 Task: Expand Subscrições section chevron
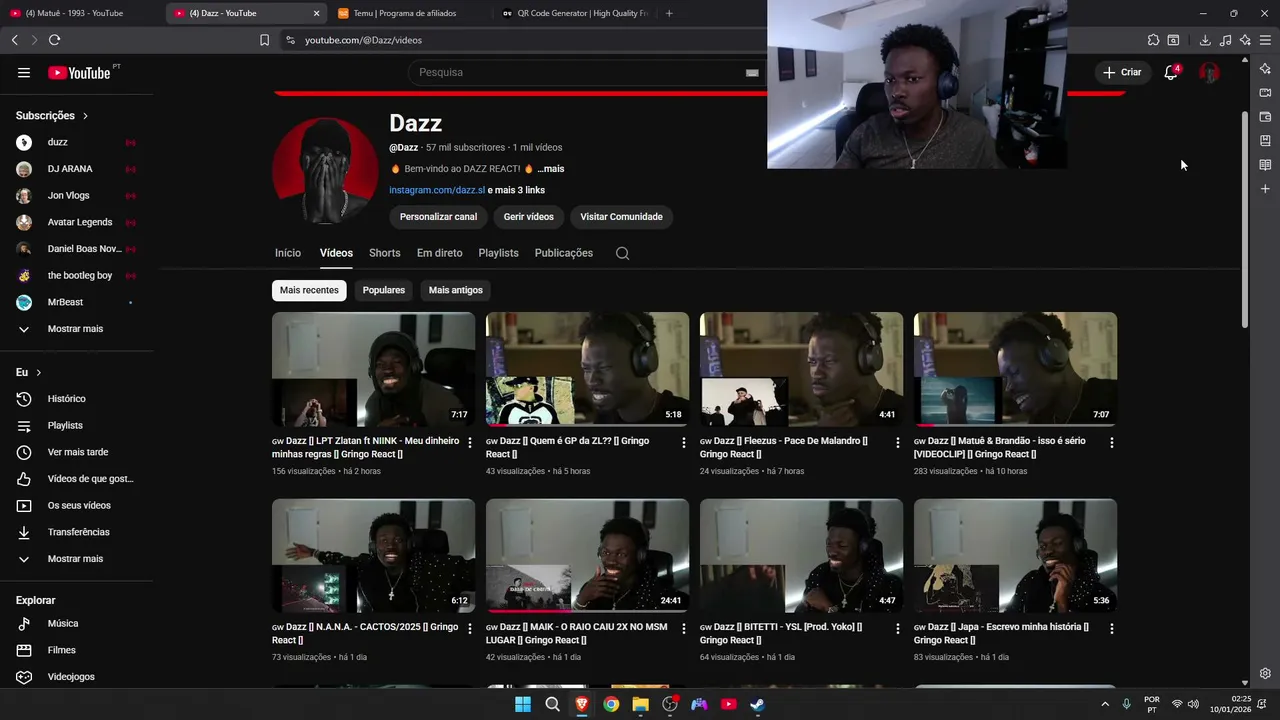pos(85,116)
